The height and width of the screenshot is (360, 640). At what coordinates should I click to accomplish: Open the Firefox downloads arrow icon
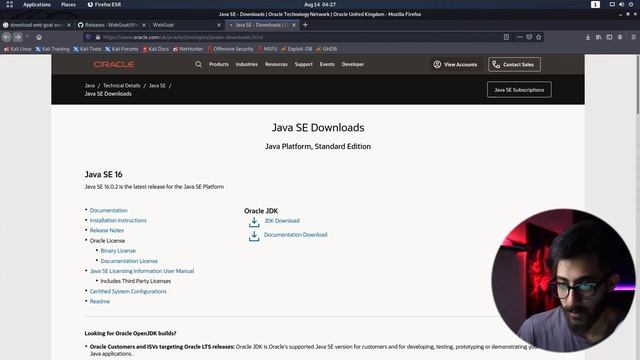[588, 37]
